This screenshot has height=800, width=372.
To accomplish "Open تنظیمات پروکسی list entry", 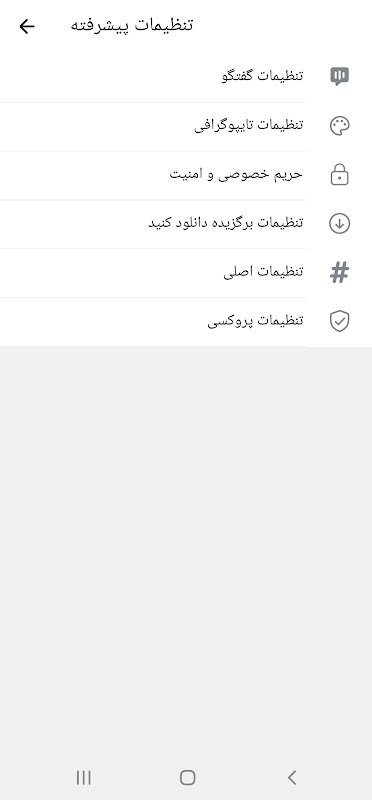I will click(186, 321).
